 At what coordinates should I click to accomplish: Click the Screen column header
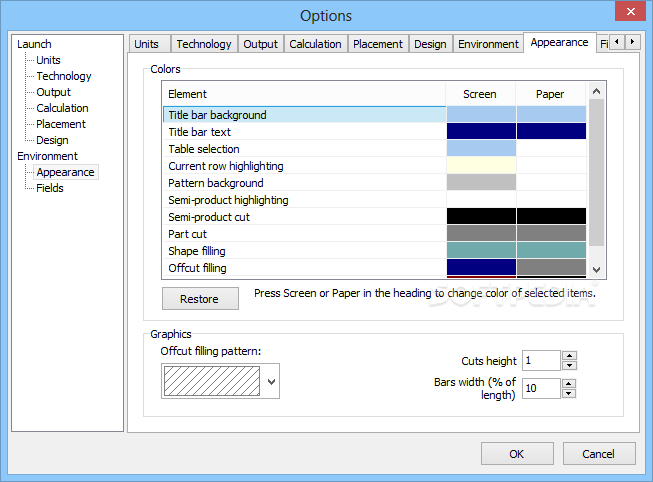click(x=480, y=94)
